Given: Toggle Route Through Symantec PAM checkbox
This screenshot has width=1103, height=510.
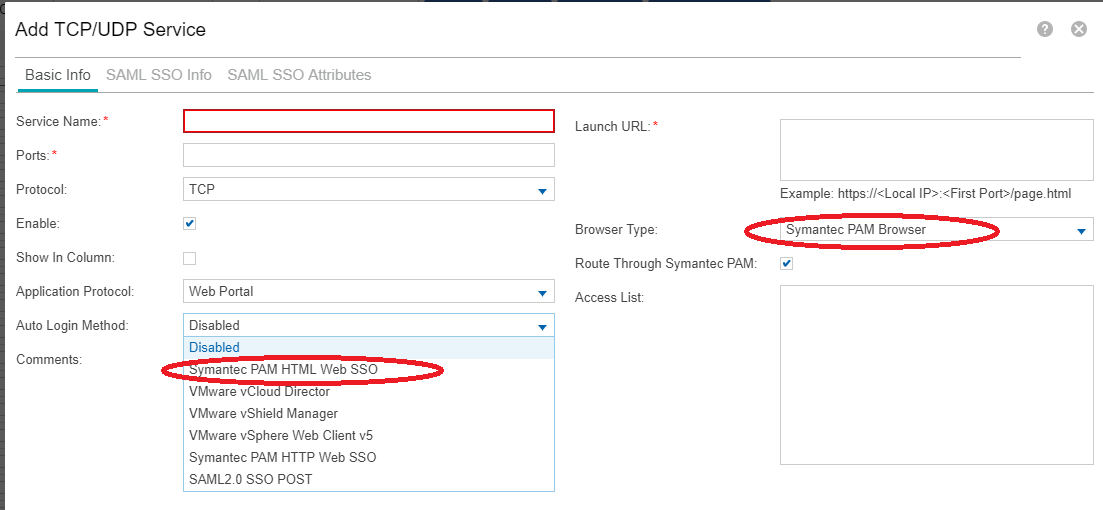Looking at the screenshot, I should (786, 264).
